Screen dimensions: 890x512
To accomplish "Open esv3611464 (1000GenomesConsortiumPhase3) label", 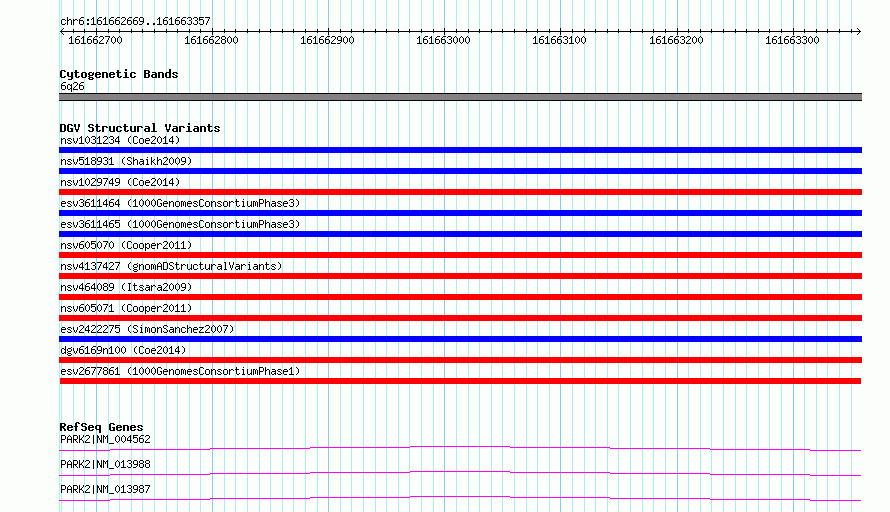I will [180, 203].
